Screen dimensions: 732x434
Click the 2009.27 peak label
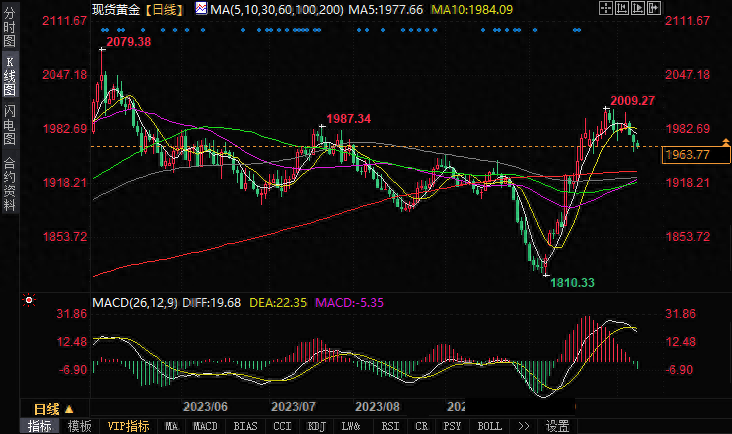pyautogui.click(x=633, y=101)
